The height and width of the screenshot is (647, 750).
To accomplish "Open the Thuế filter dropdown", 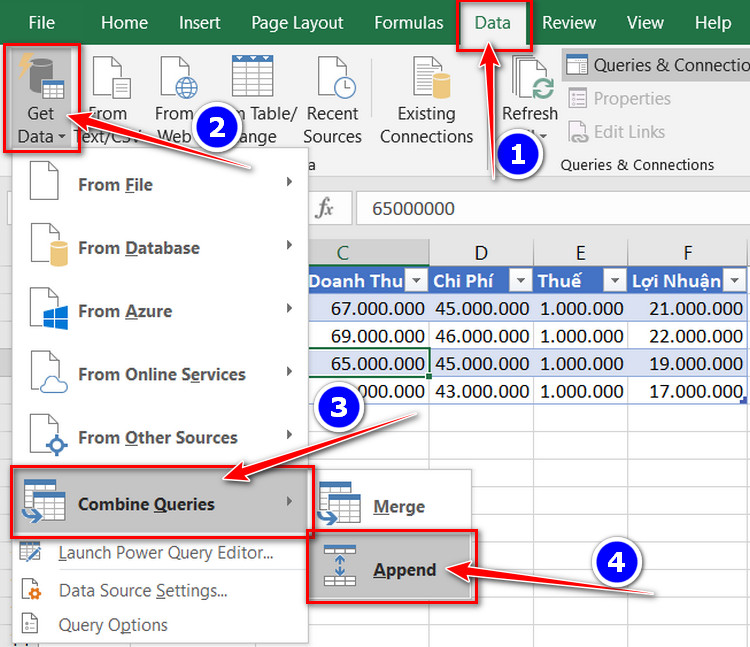I will [615, 280].
